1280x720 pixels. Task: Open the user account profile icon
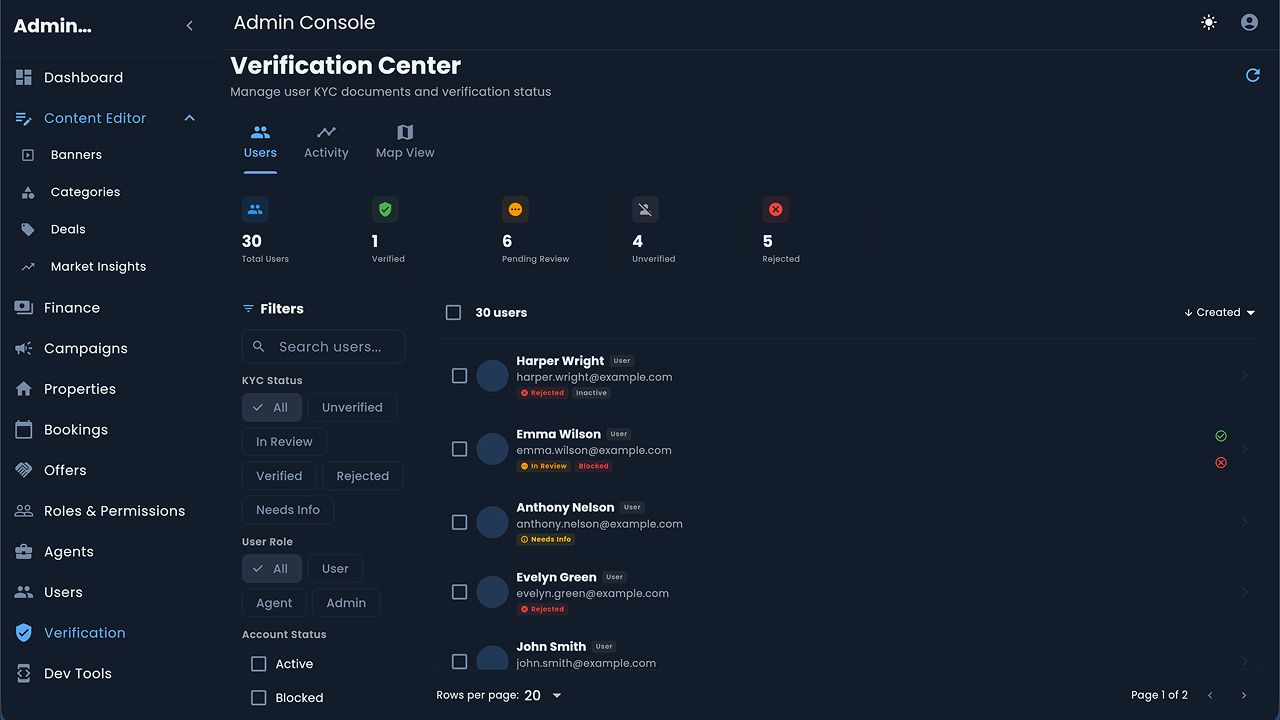1249,22
